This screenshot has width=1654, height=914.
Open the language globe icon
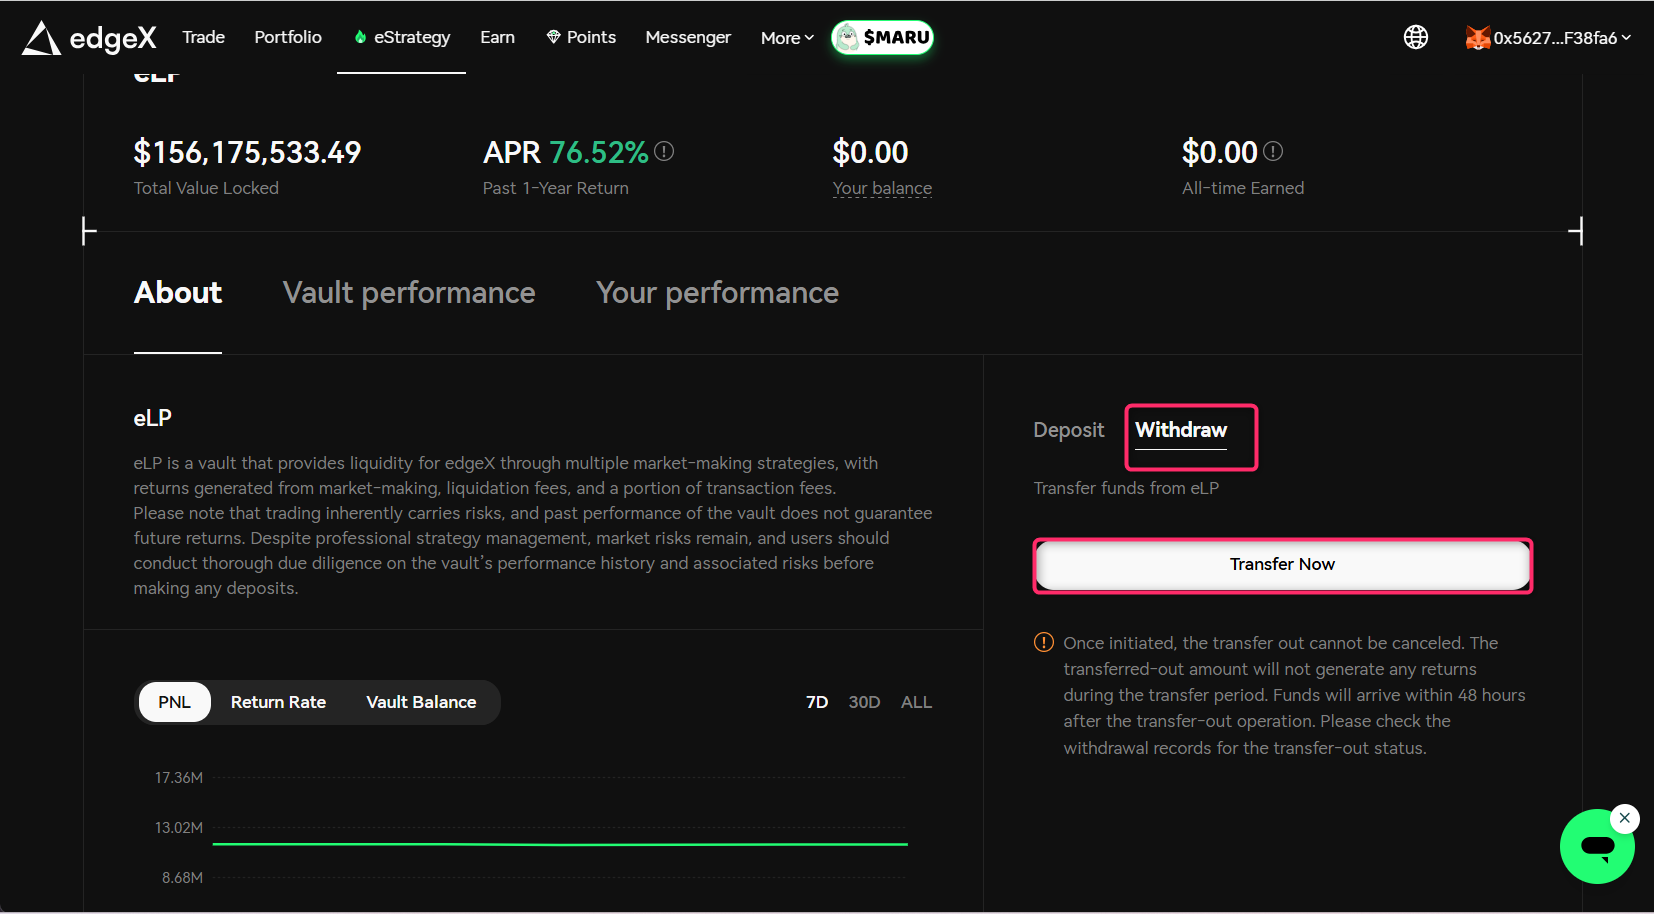point(1415,37)
